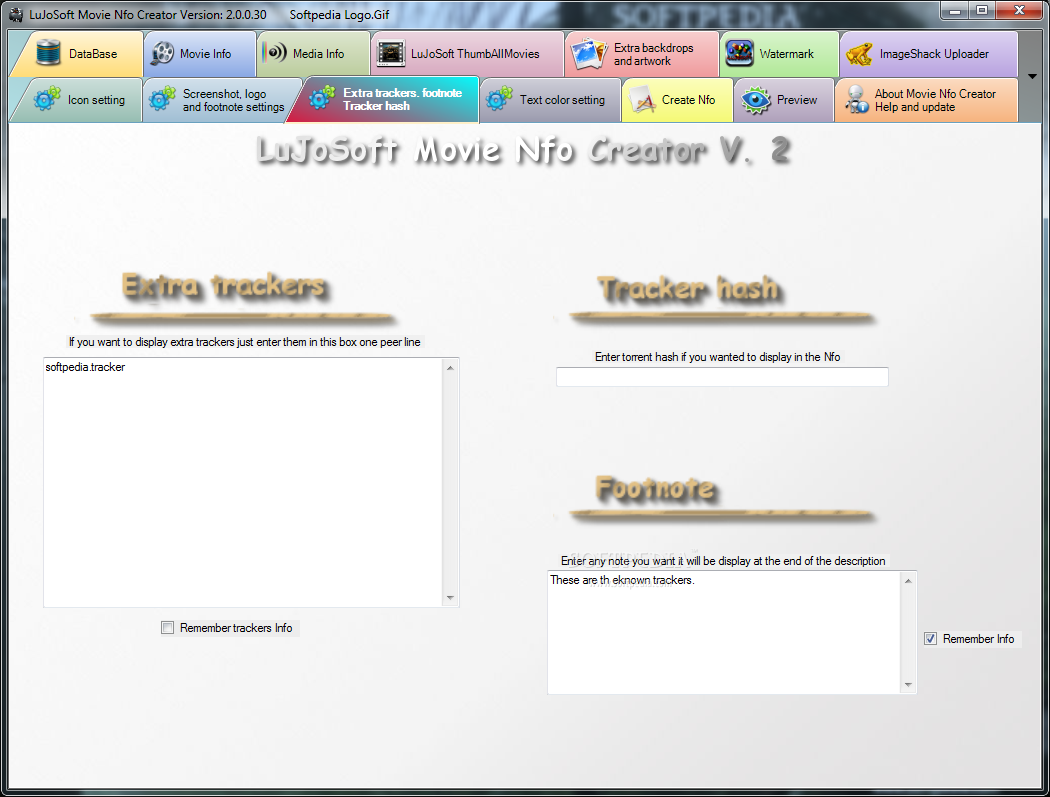
Task: Click the Preview eye icon
Action: 756,100
